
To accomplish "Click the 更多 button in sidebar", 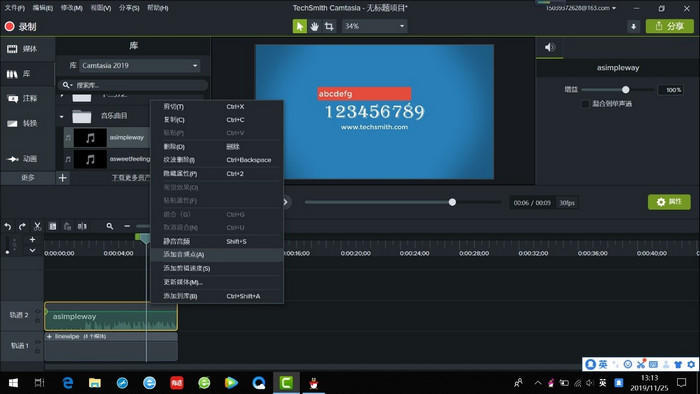I will (x=28, y=178).
